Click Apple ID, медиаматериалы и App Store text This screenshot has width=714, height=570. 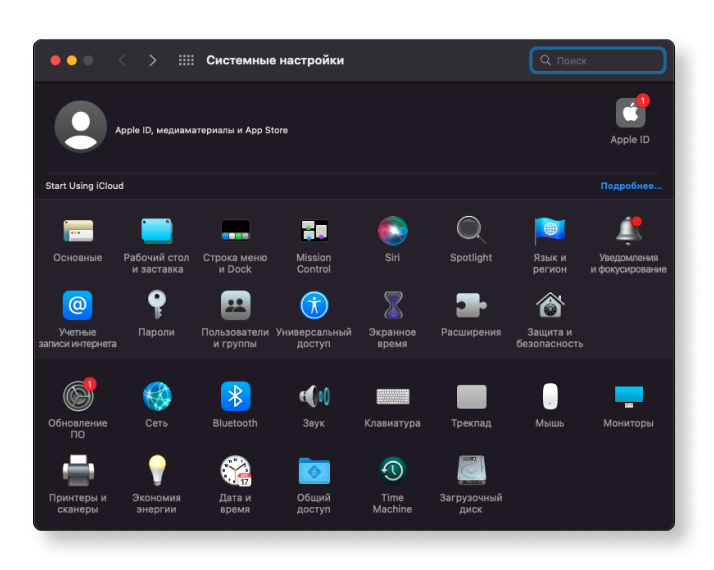[x=201, y=130]
